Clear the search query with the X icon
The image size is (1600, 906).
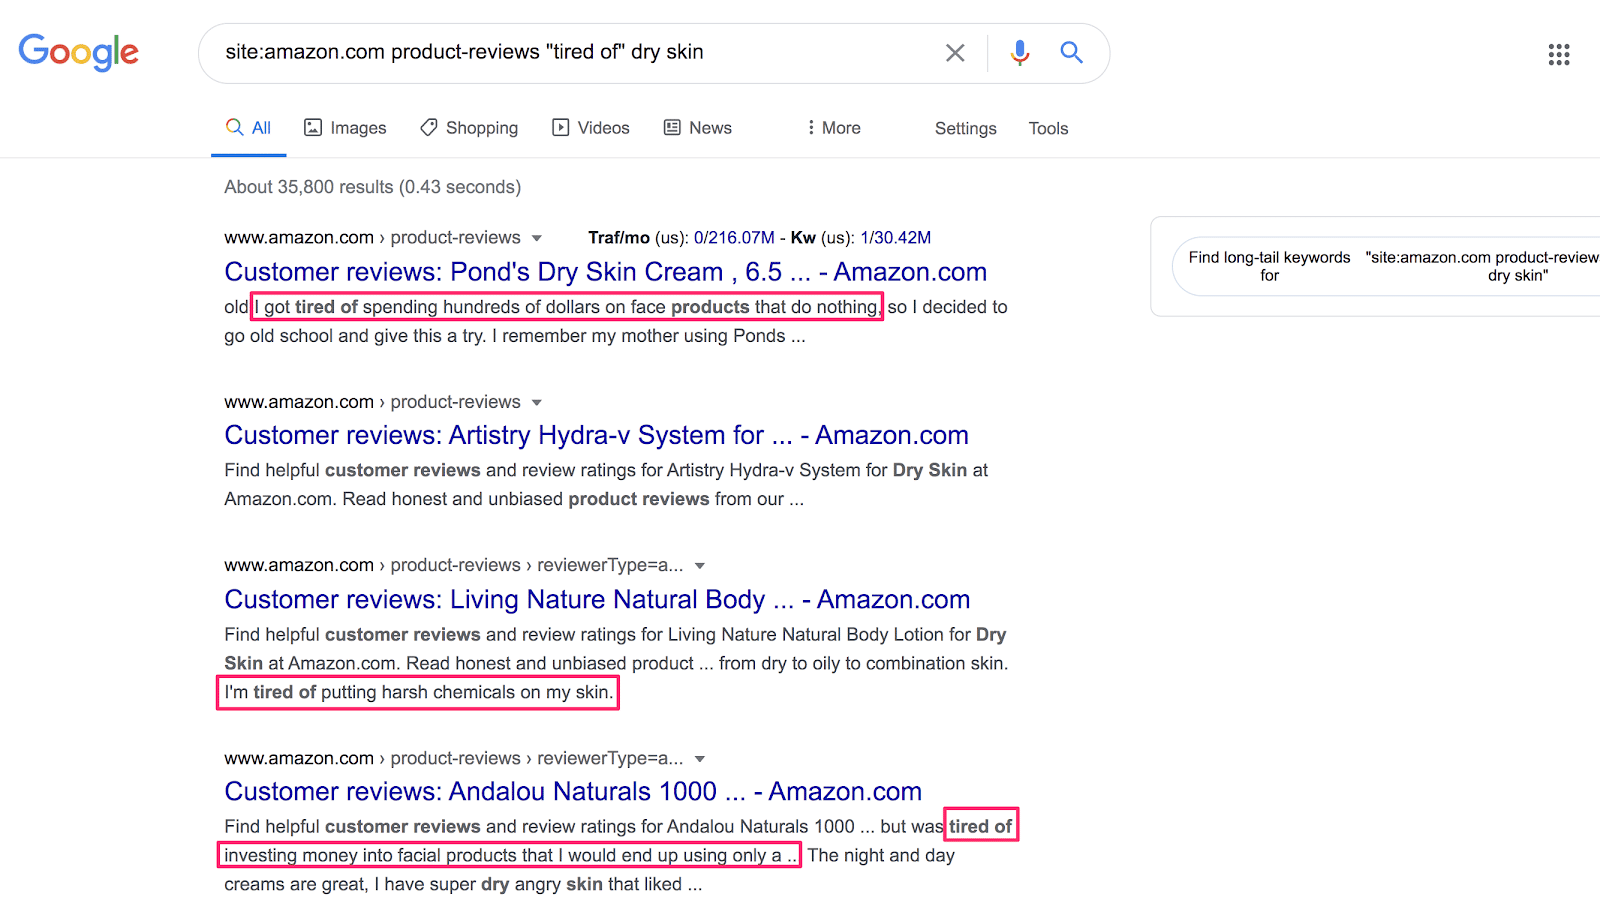pos(955,53)
